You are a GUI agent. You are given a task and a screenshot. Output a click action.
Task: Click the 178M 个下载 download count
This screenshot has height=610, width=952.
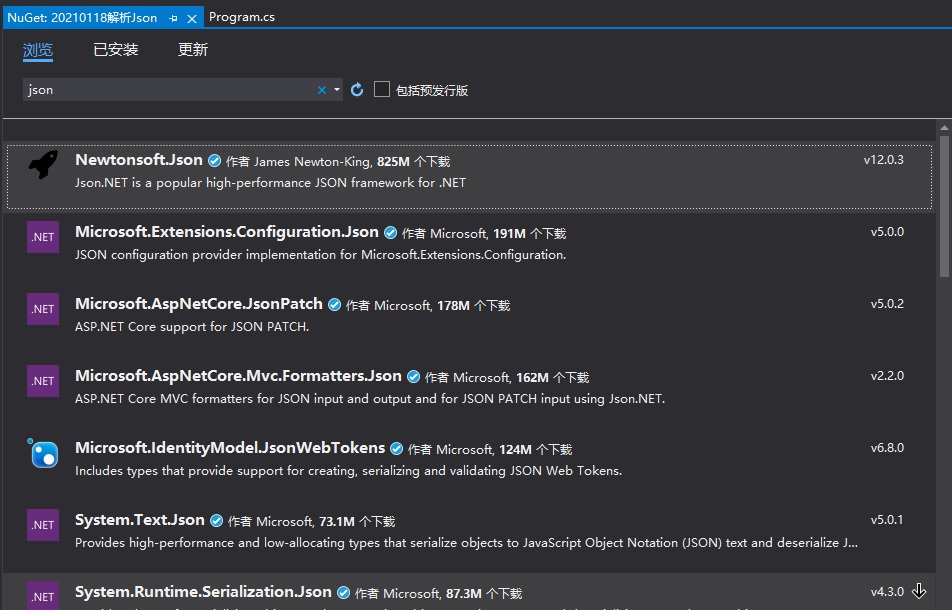[x=474, y=305]
